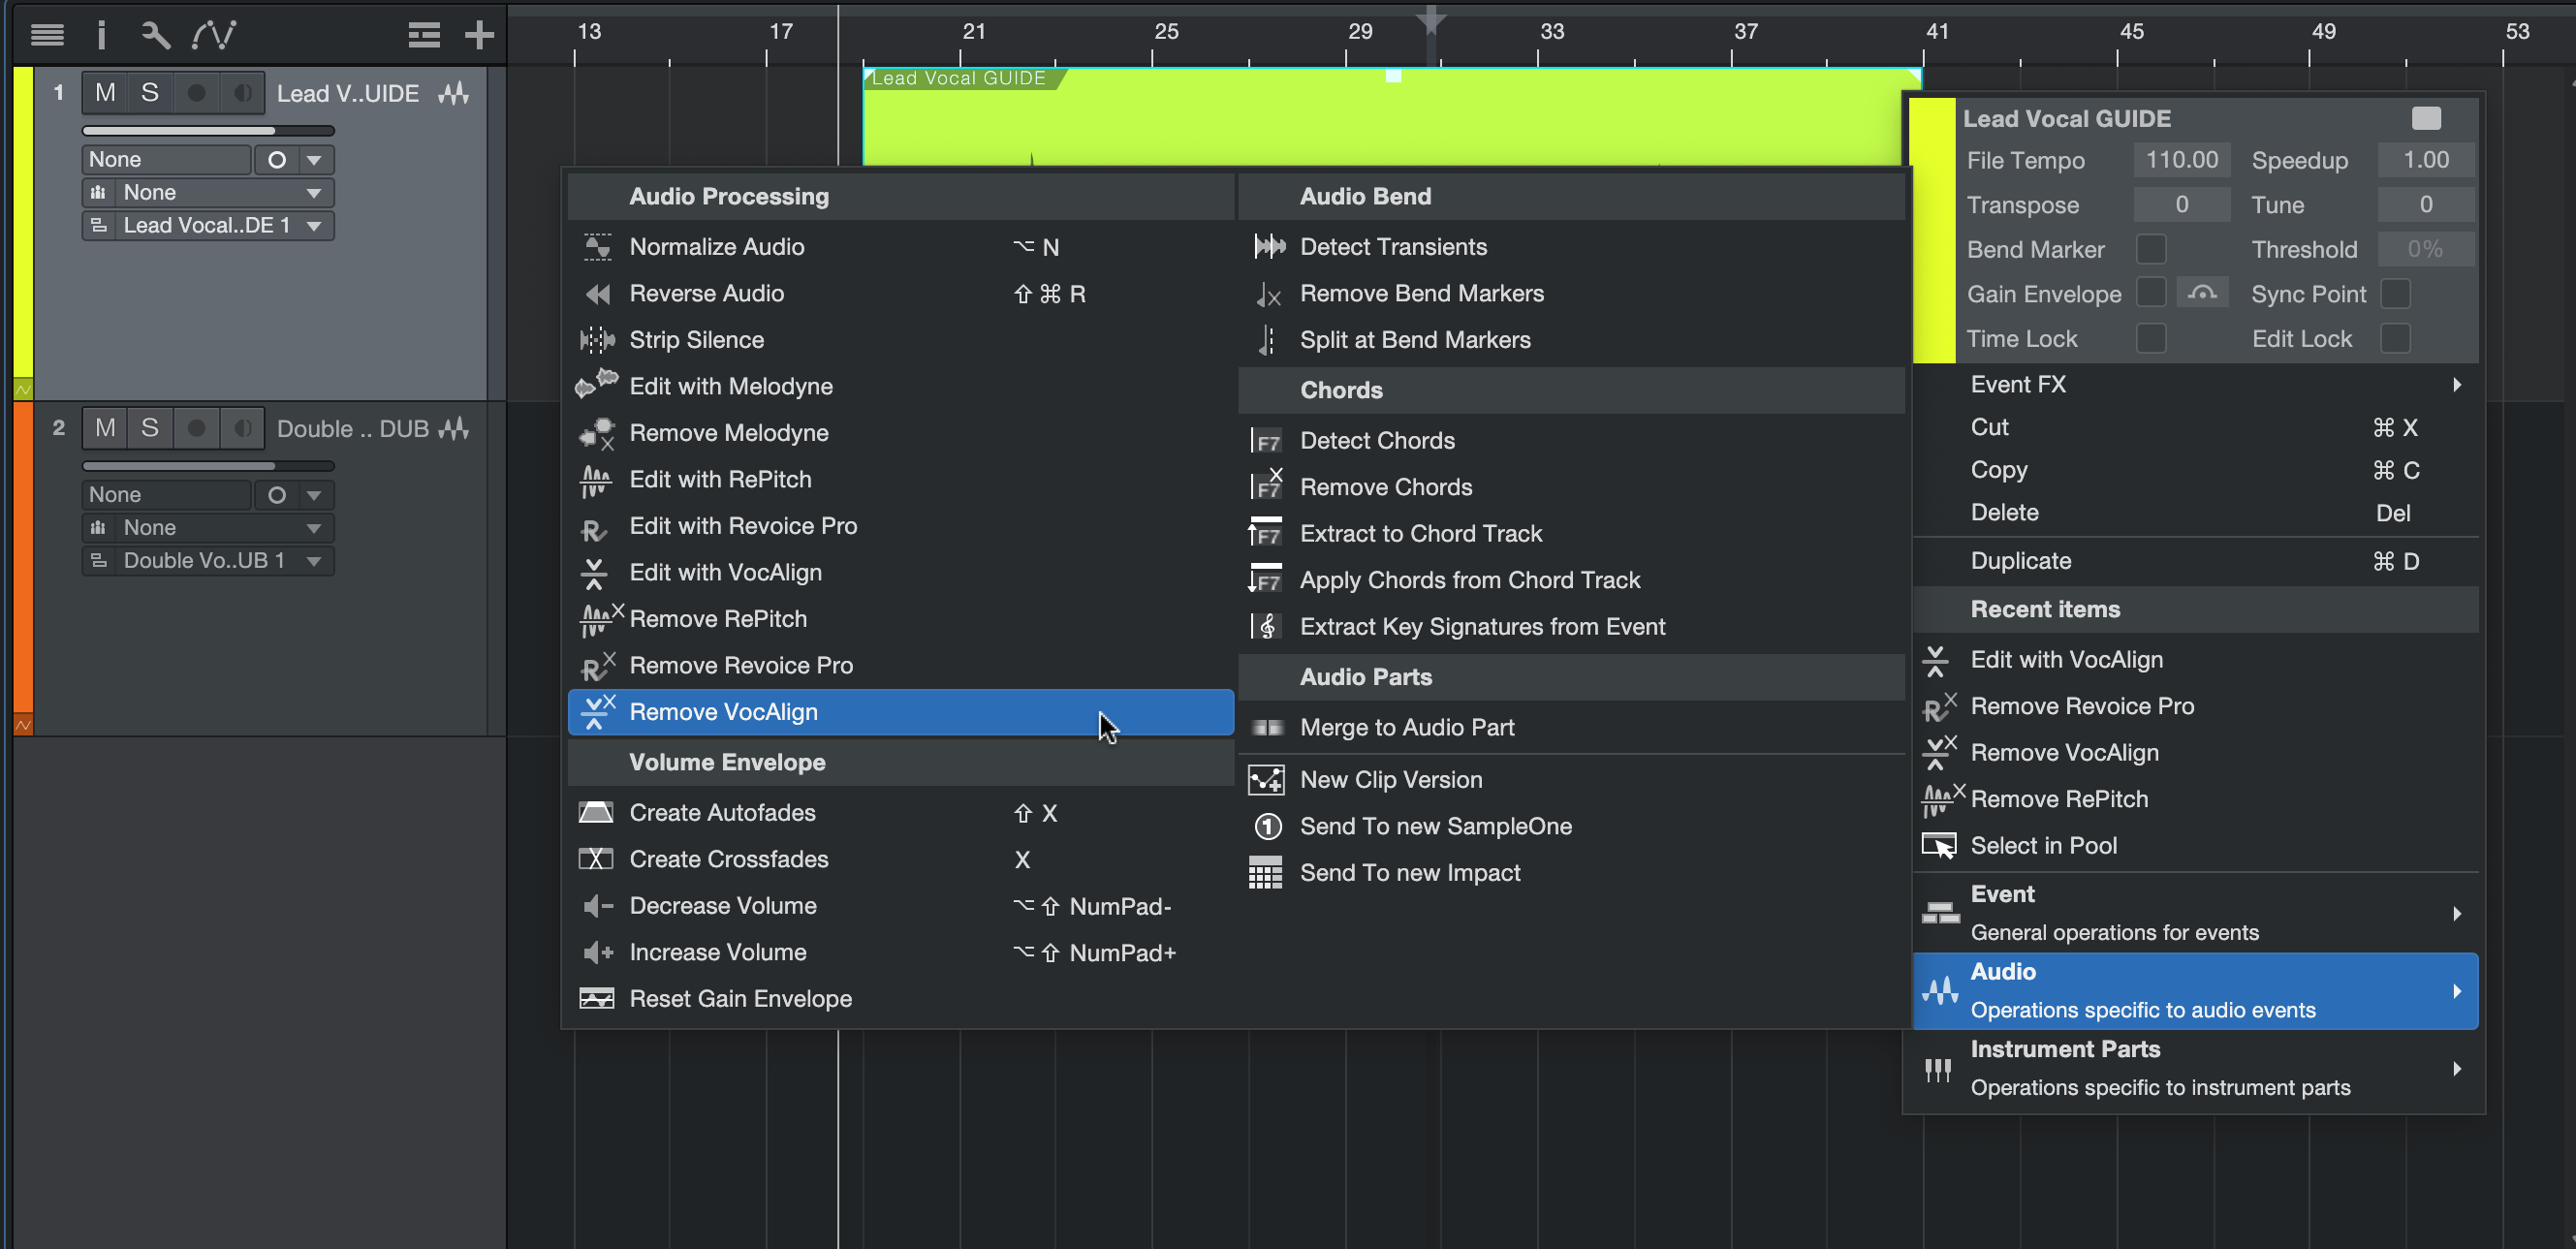Select the wrench tool icon in toolbar
This screenshot has width=2576, height=1249.
point(155,34)
